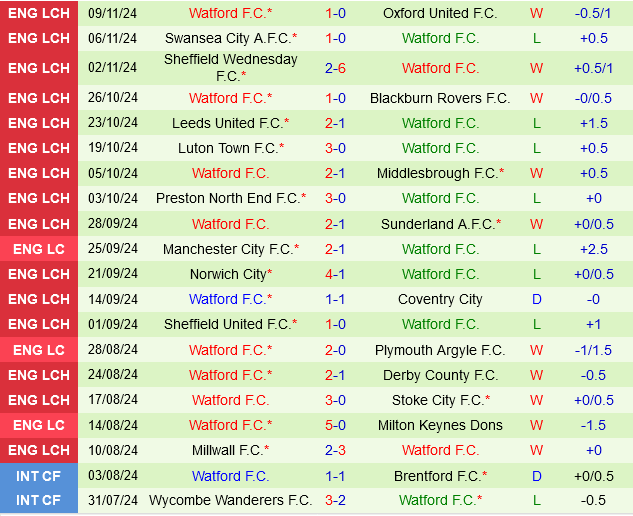The width and height of the screenshot is (633, 516).
Task: Select INT CF badge in the Brentford row
Action: coord(39,476)
